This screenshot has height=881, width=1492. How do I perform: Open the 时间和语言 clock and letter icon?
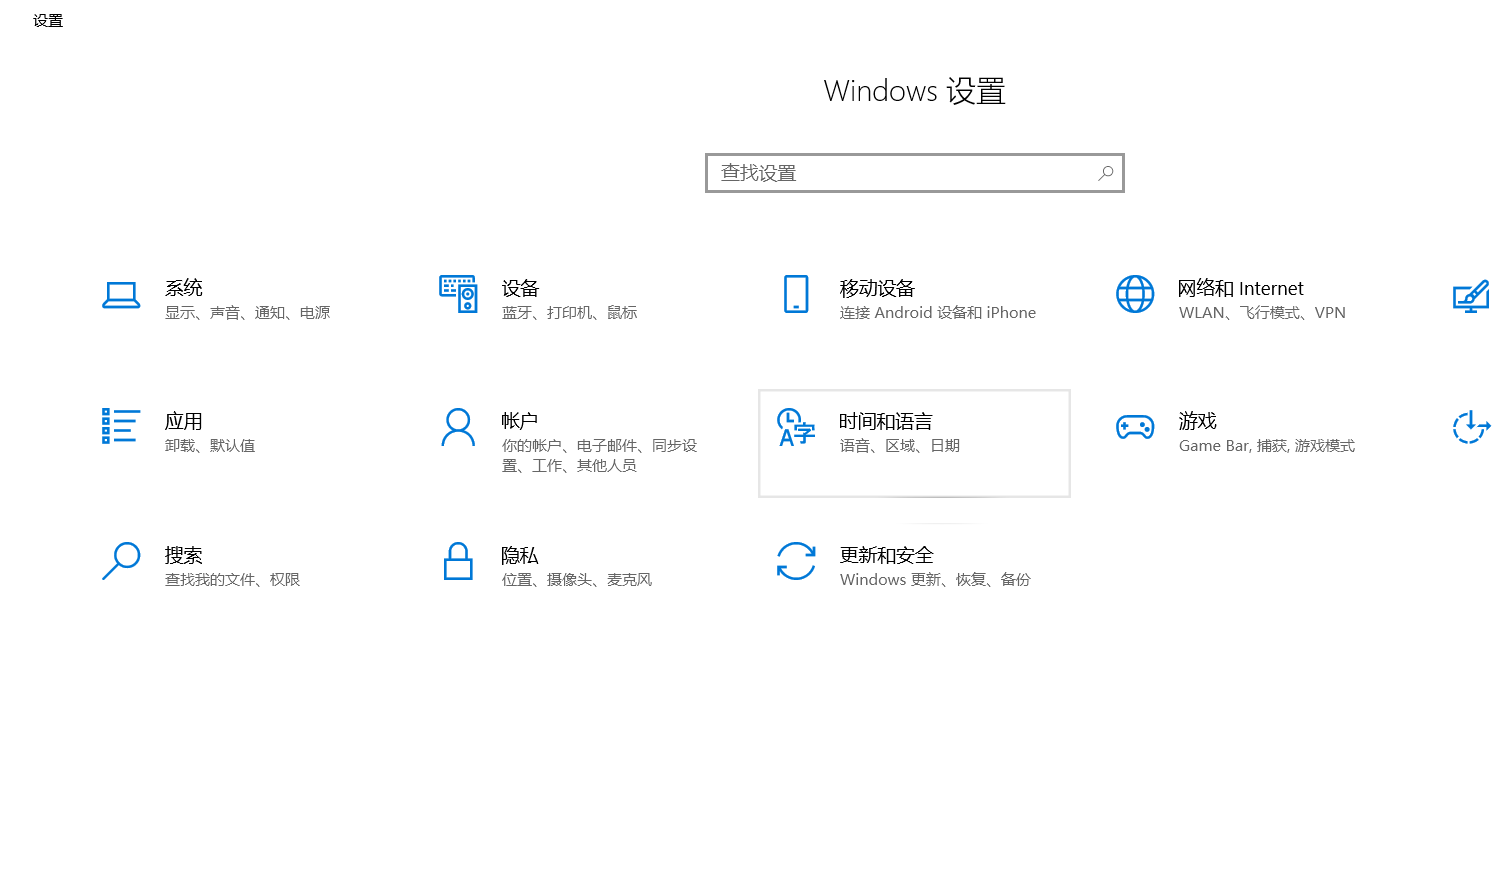[796, 427]
